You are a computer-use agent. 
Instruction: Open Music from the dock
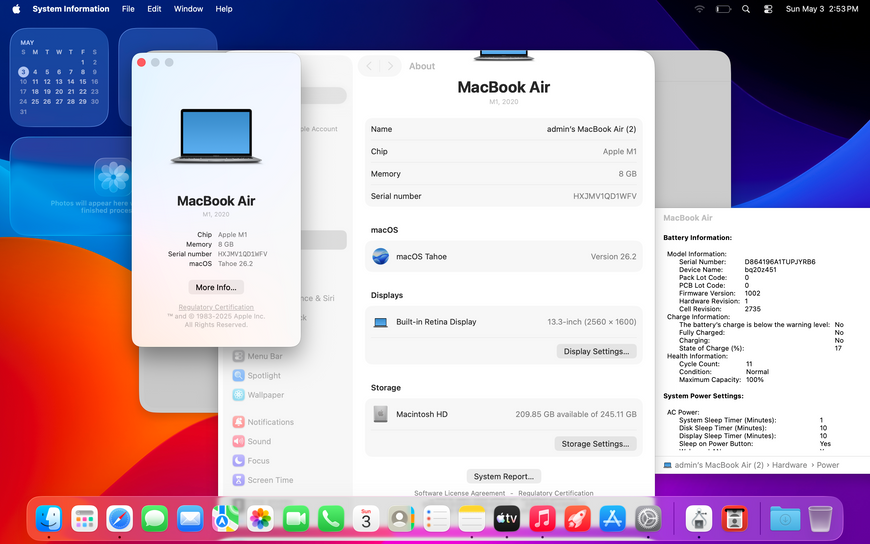pyautogui.click(x=542, y=519)
